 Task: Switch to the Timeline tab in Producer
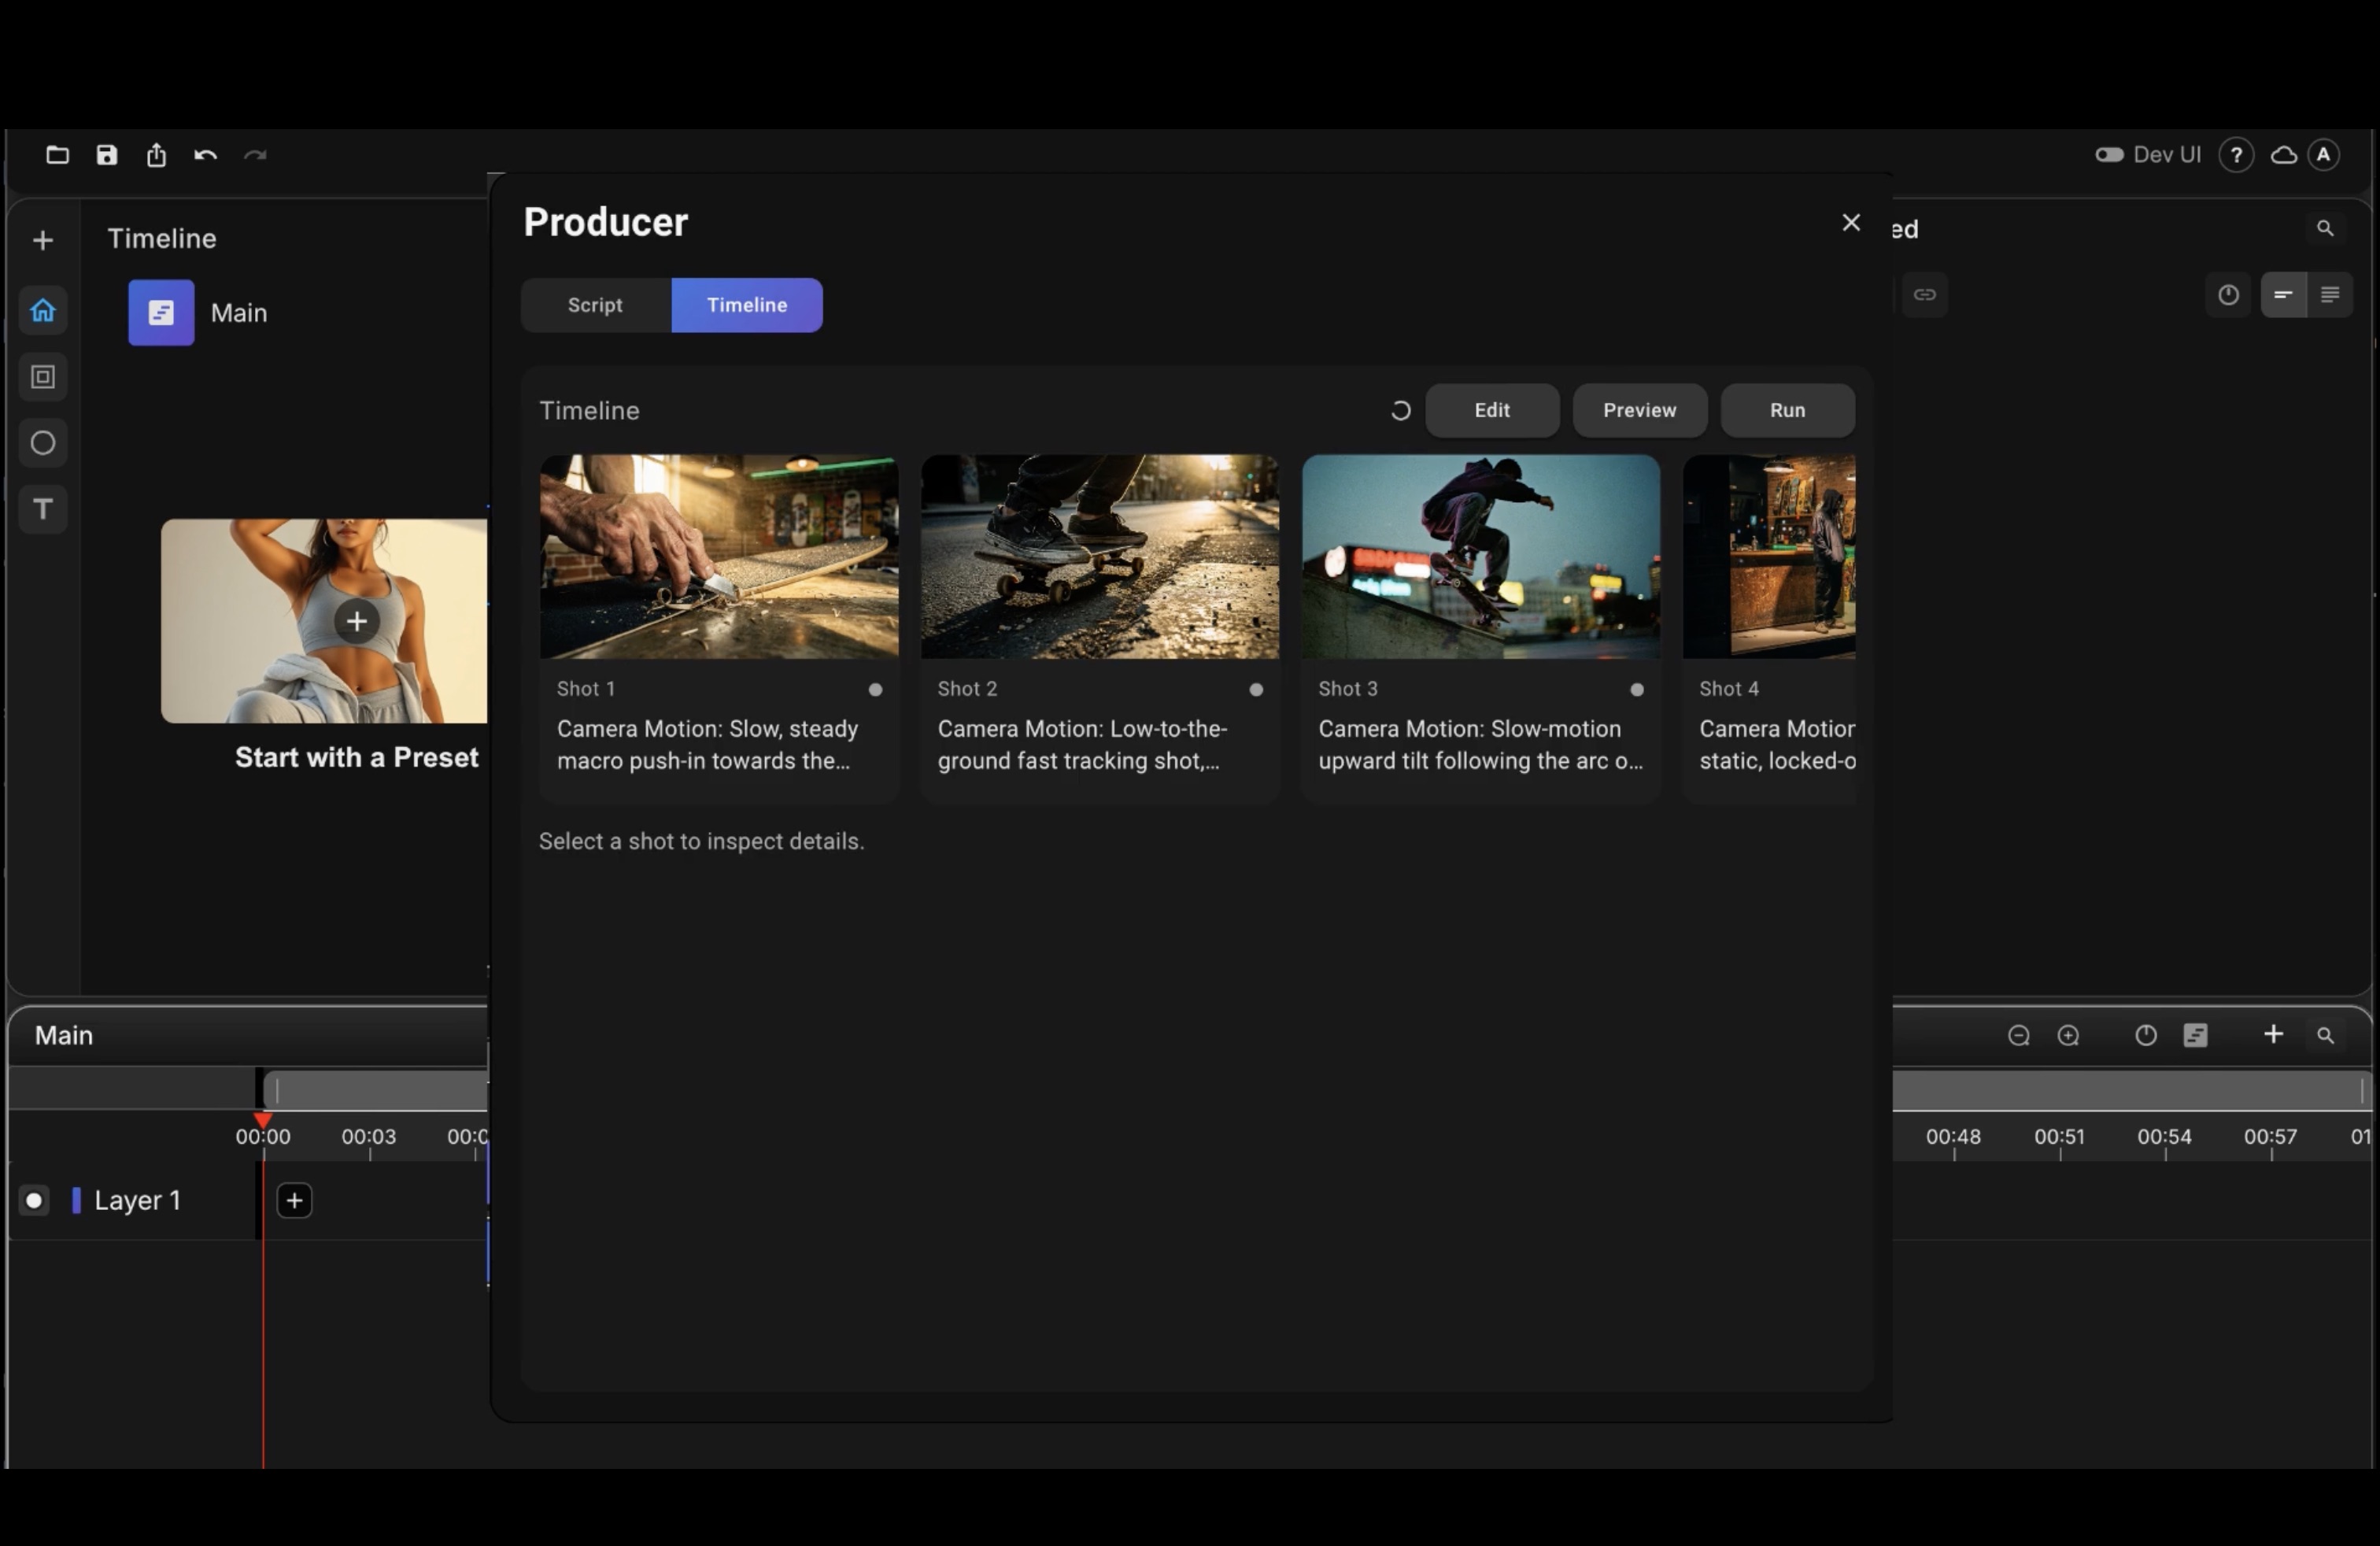(747, 305)
